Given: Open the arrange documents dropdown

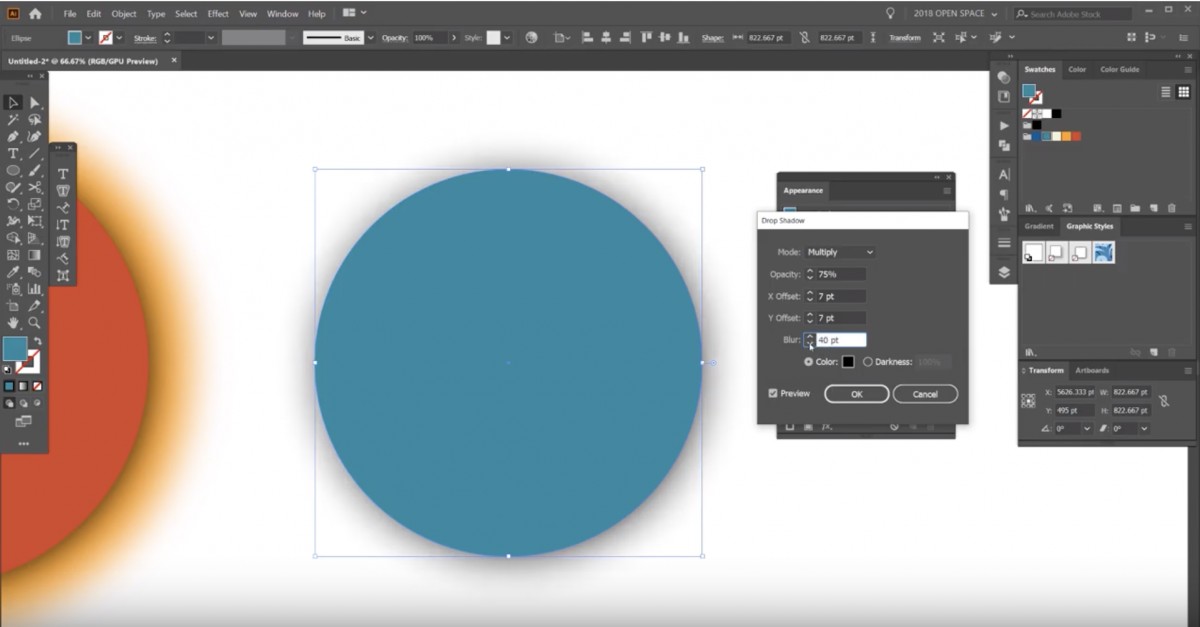Looking at the screenshot, I should [x=354, y=13].
